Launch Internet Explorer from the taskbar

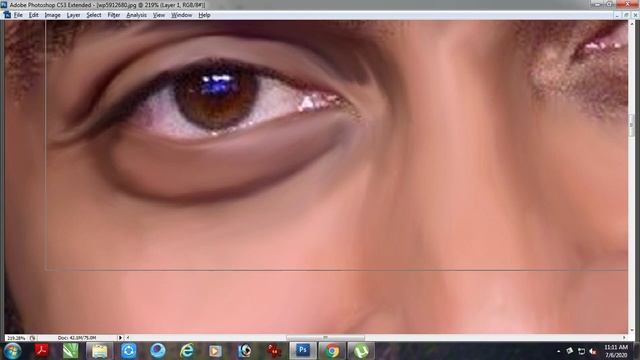(187, 351)
